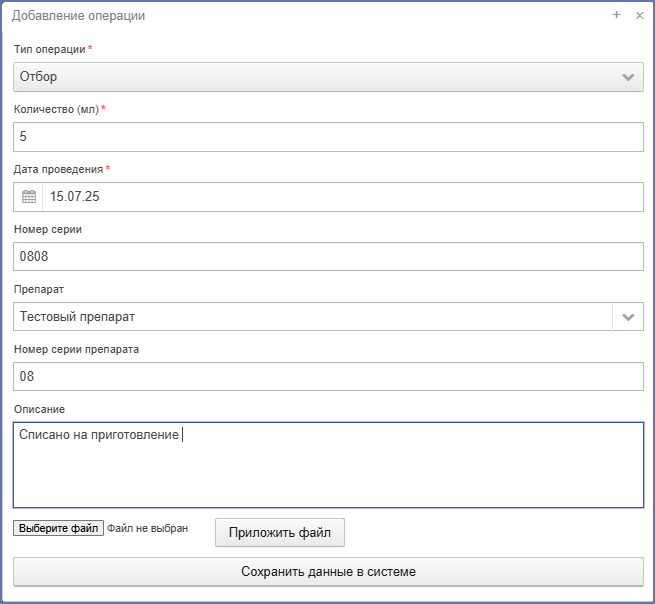Click the Выберите файл button
This screenshot has width=655, height=604.
[58, 528]
